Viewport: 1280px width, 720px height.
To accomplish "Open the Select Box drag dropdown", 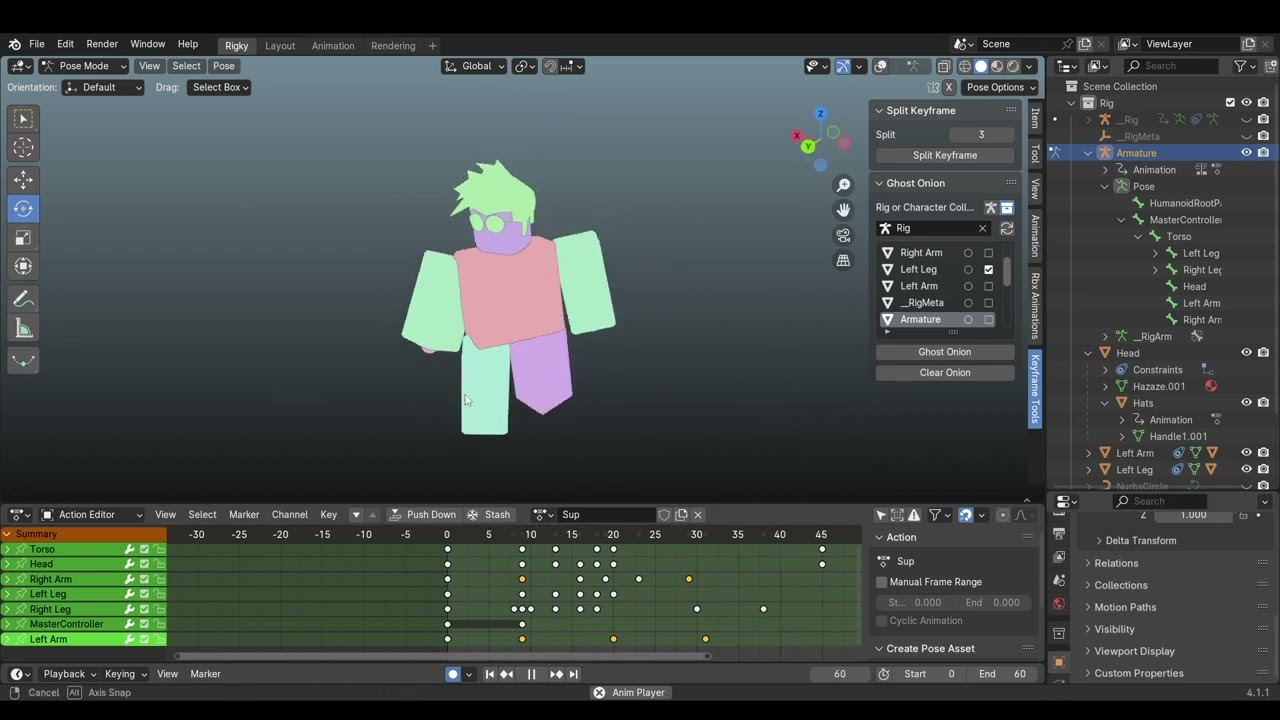I will point(218,88).
